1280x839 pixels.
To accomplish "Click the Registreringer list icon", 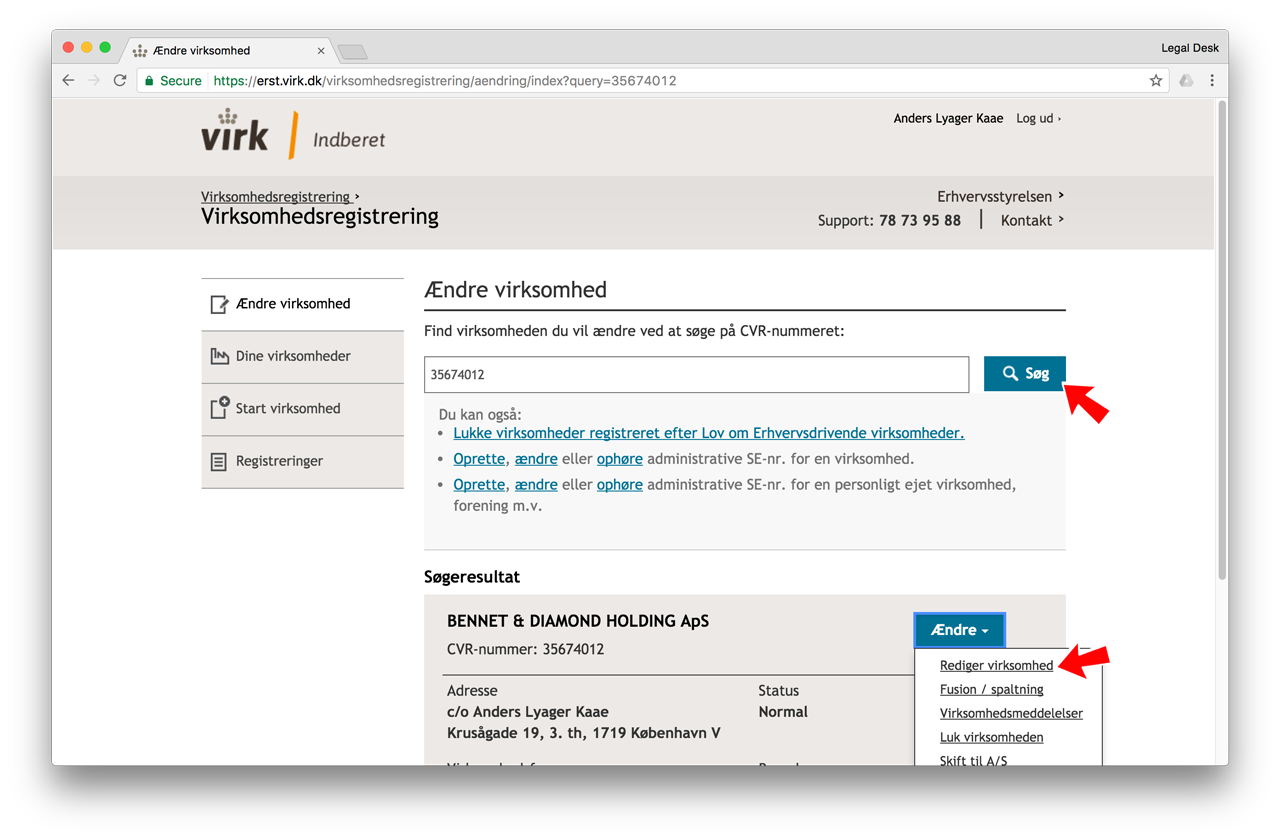I will pyautogui.click(x=219, y=461).
